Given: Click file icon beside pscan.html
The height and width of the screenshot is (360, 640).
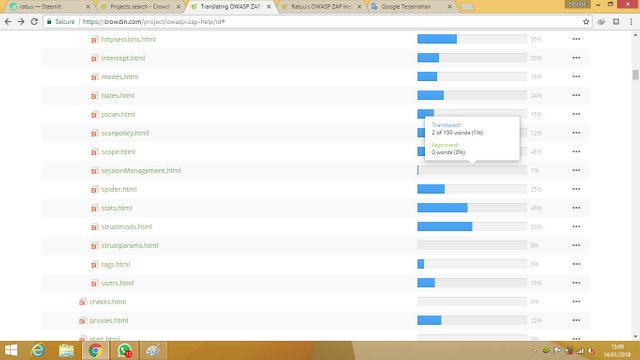Looking at the screenshot, I should 94,115.
